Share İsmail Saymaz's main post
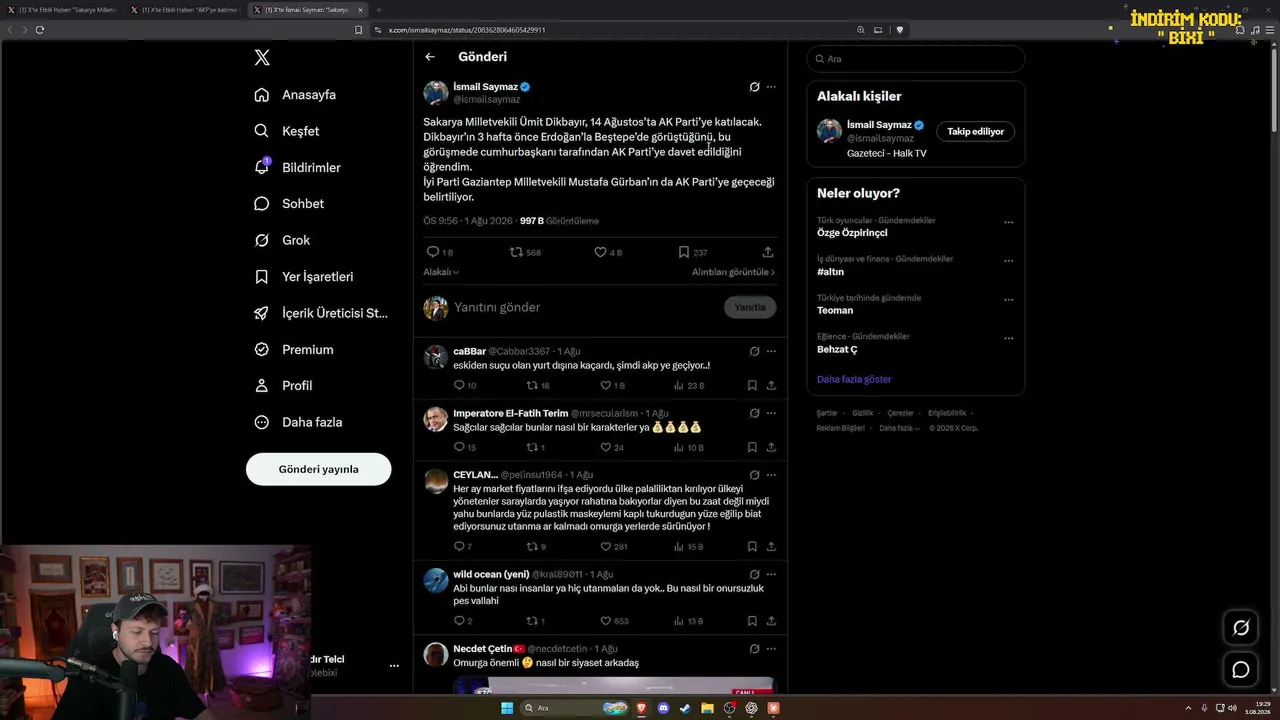This screenshot has height=720, width=1280. [x=768, y=252]
